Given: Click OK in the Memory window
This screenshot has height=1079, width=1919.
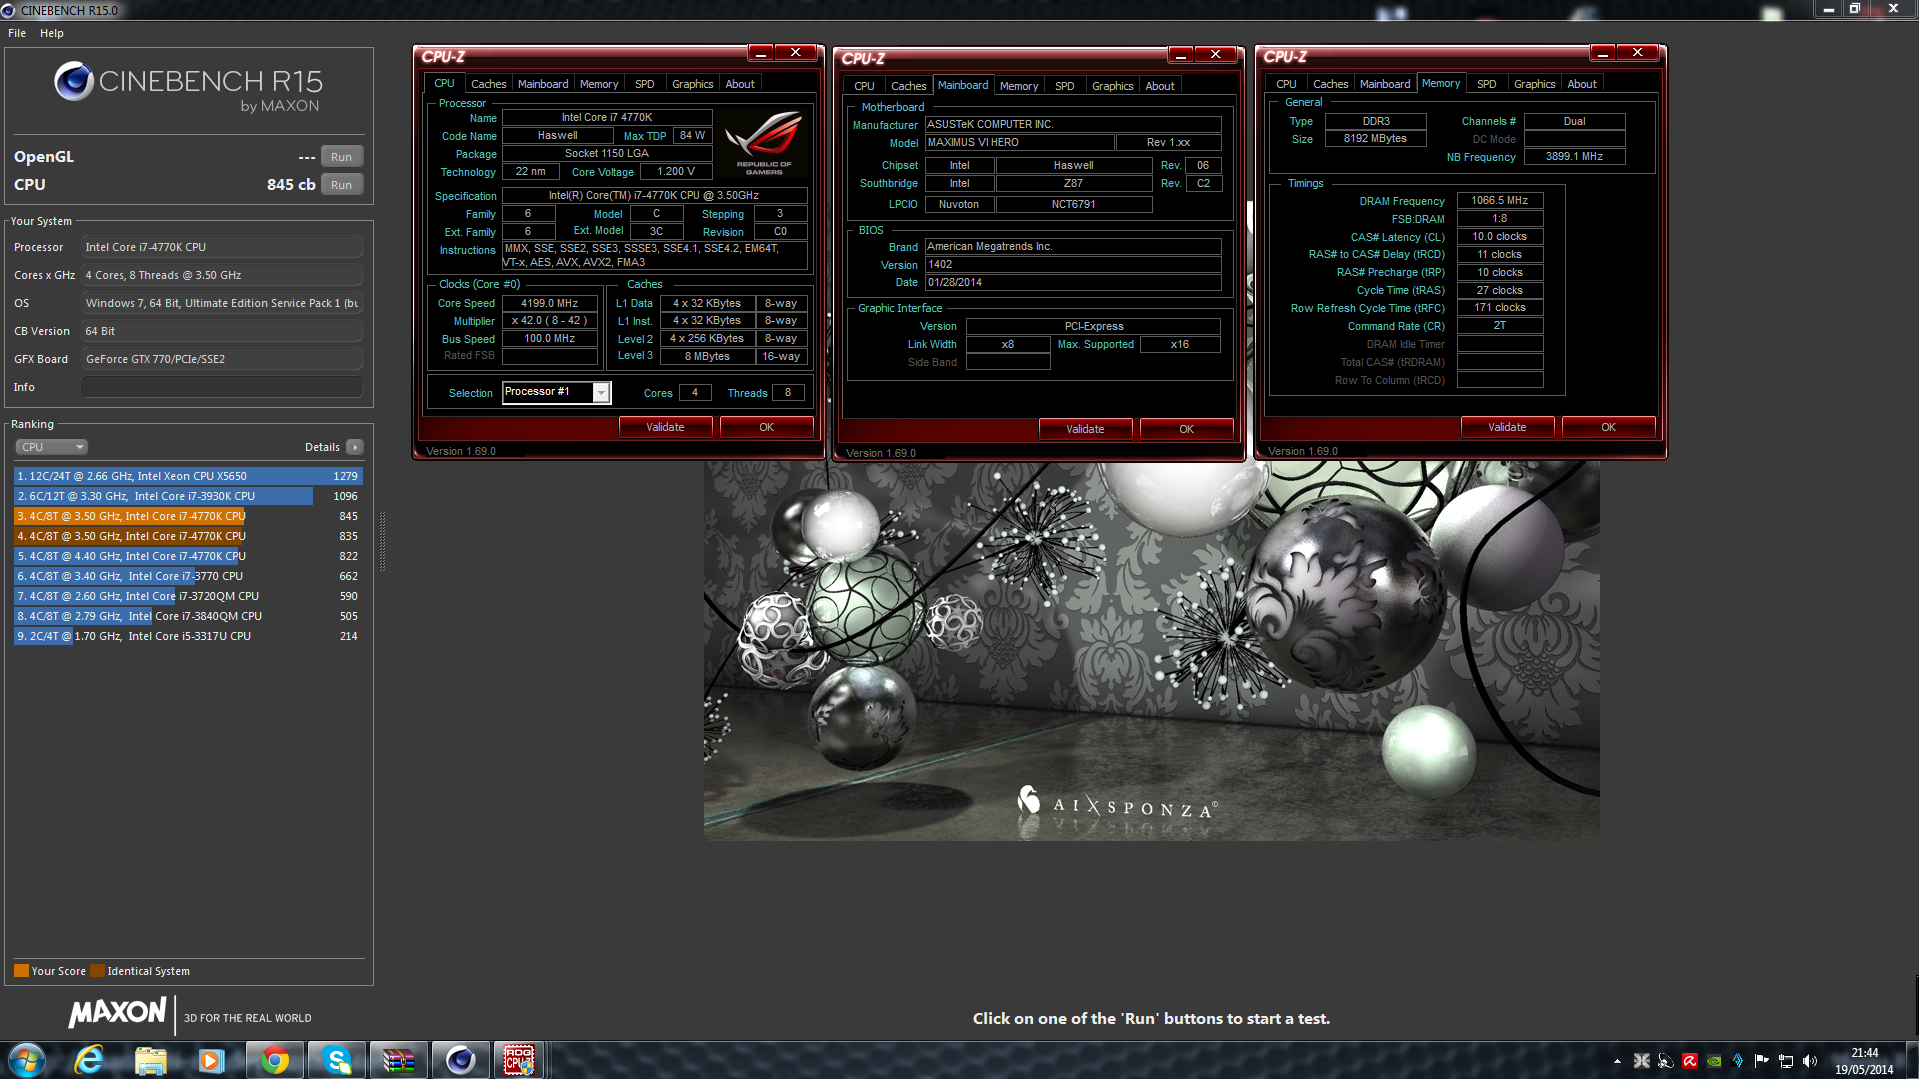Looking at the screenshot, I should pyautogui.click(x=1608, y=427).
